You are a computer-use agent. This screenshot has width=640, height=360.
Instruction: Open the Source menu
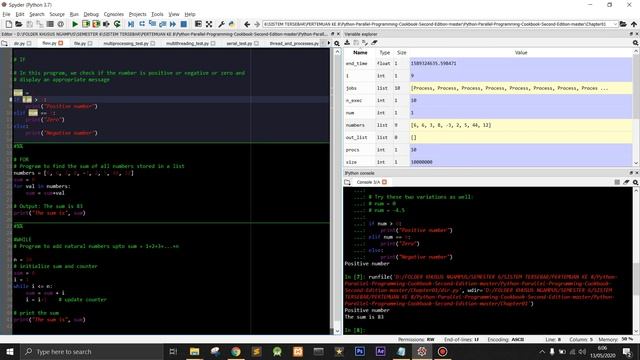57,14
